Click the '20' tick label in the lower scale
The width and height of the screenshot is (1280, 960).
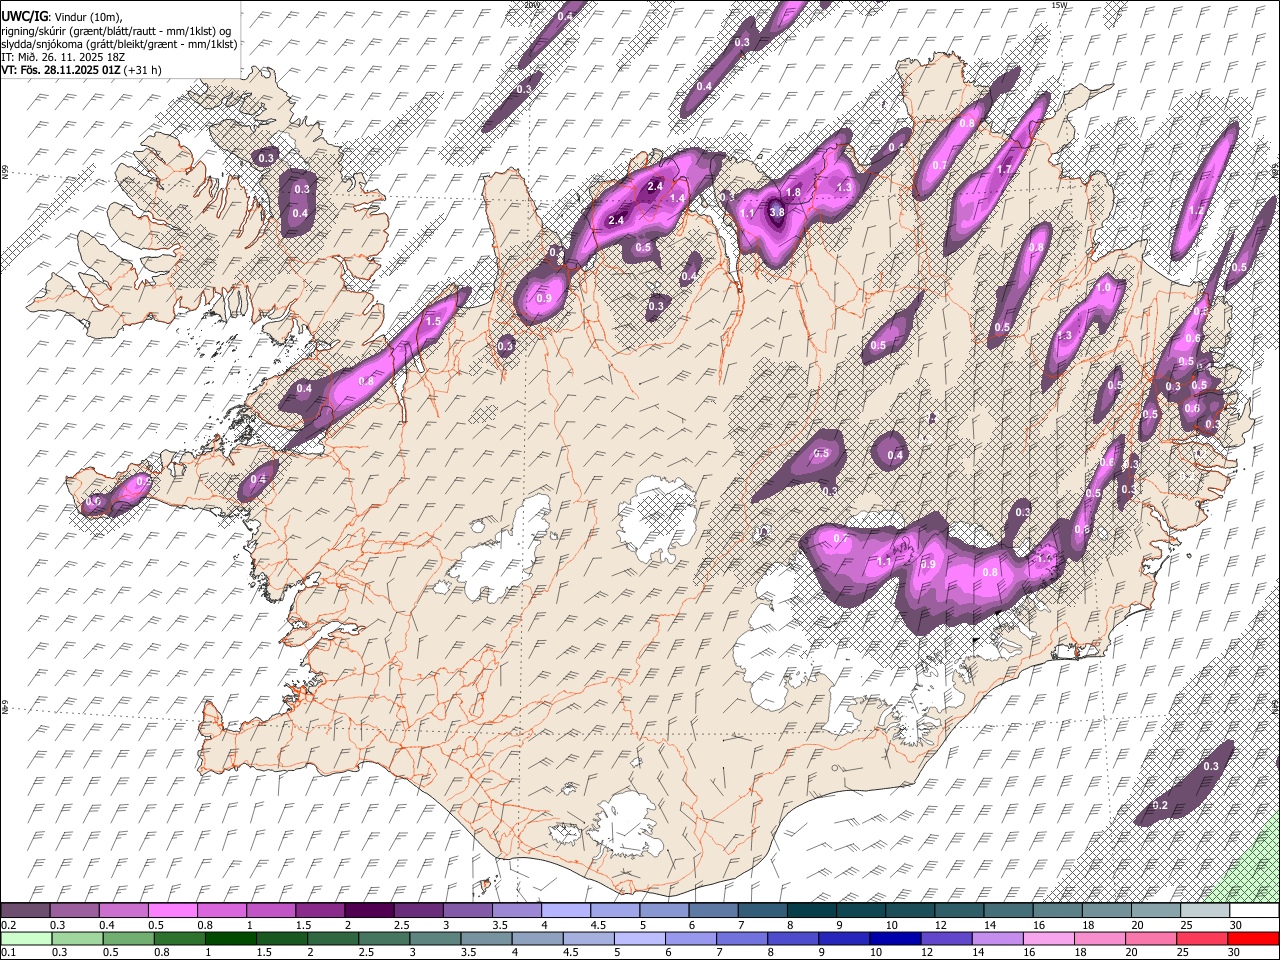click(x=1131, y=953)
